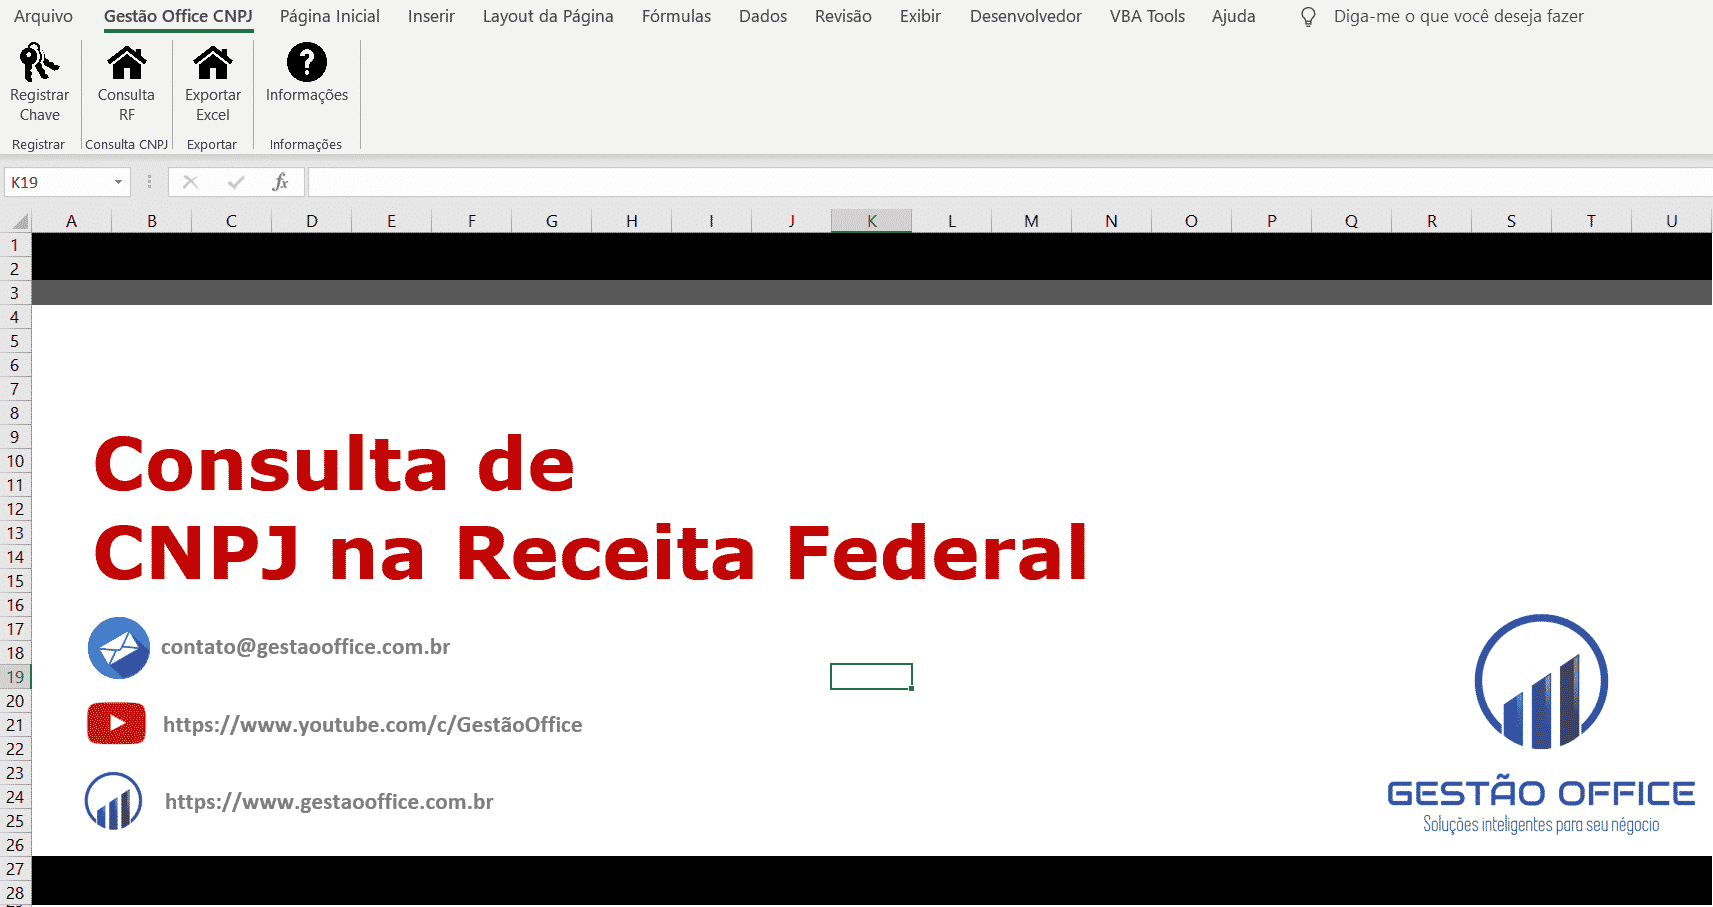The width and height of the screenshot is (1713, 907).
Task: Open the Desenvolvedor tab
Action: coord(1025,17)
